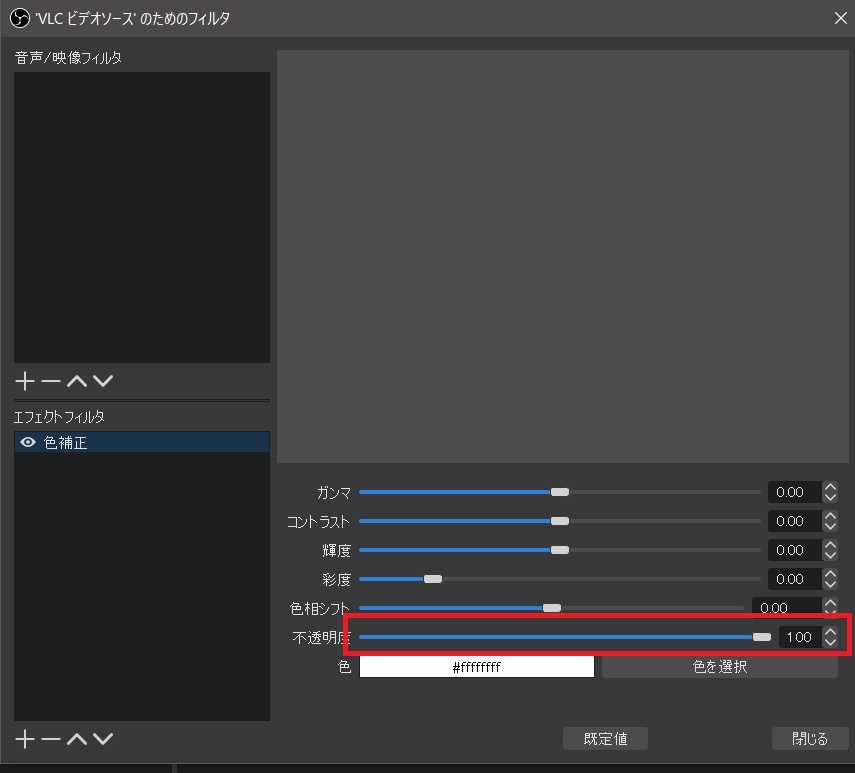The image size is (855, 773).
Task: Add a new audio/video filter with plus icon
Action: click(25, 381)
